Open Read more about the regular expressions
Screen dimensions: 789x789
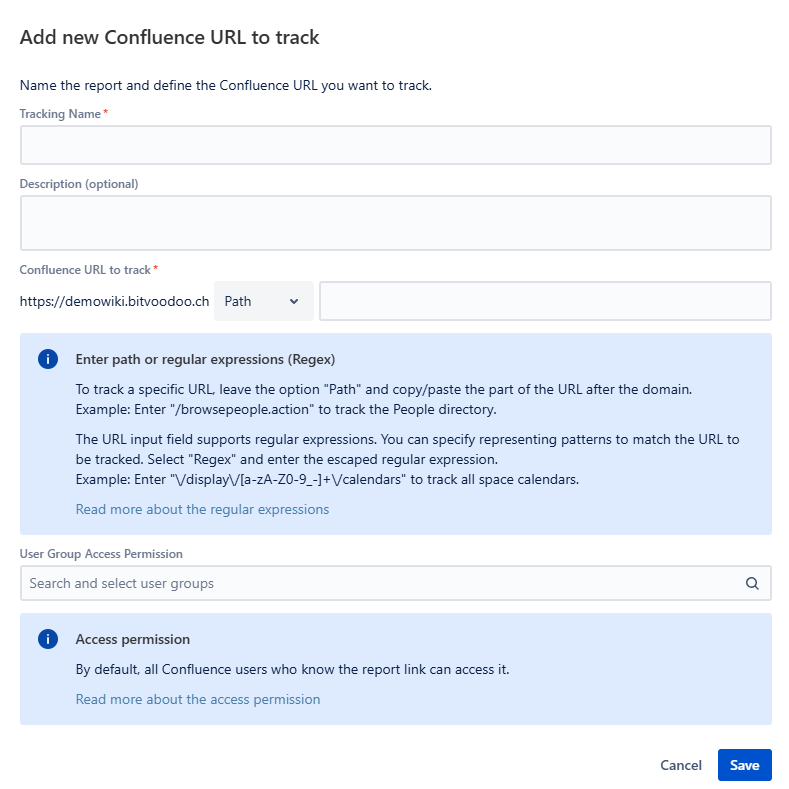[202, 509]
